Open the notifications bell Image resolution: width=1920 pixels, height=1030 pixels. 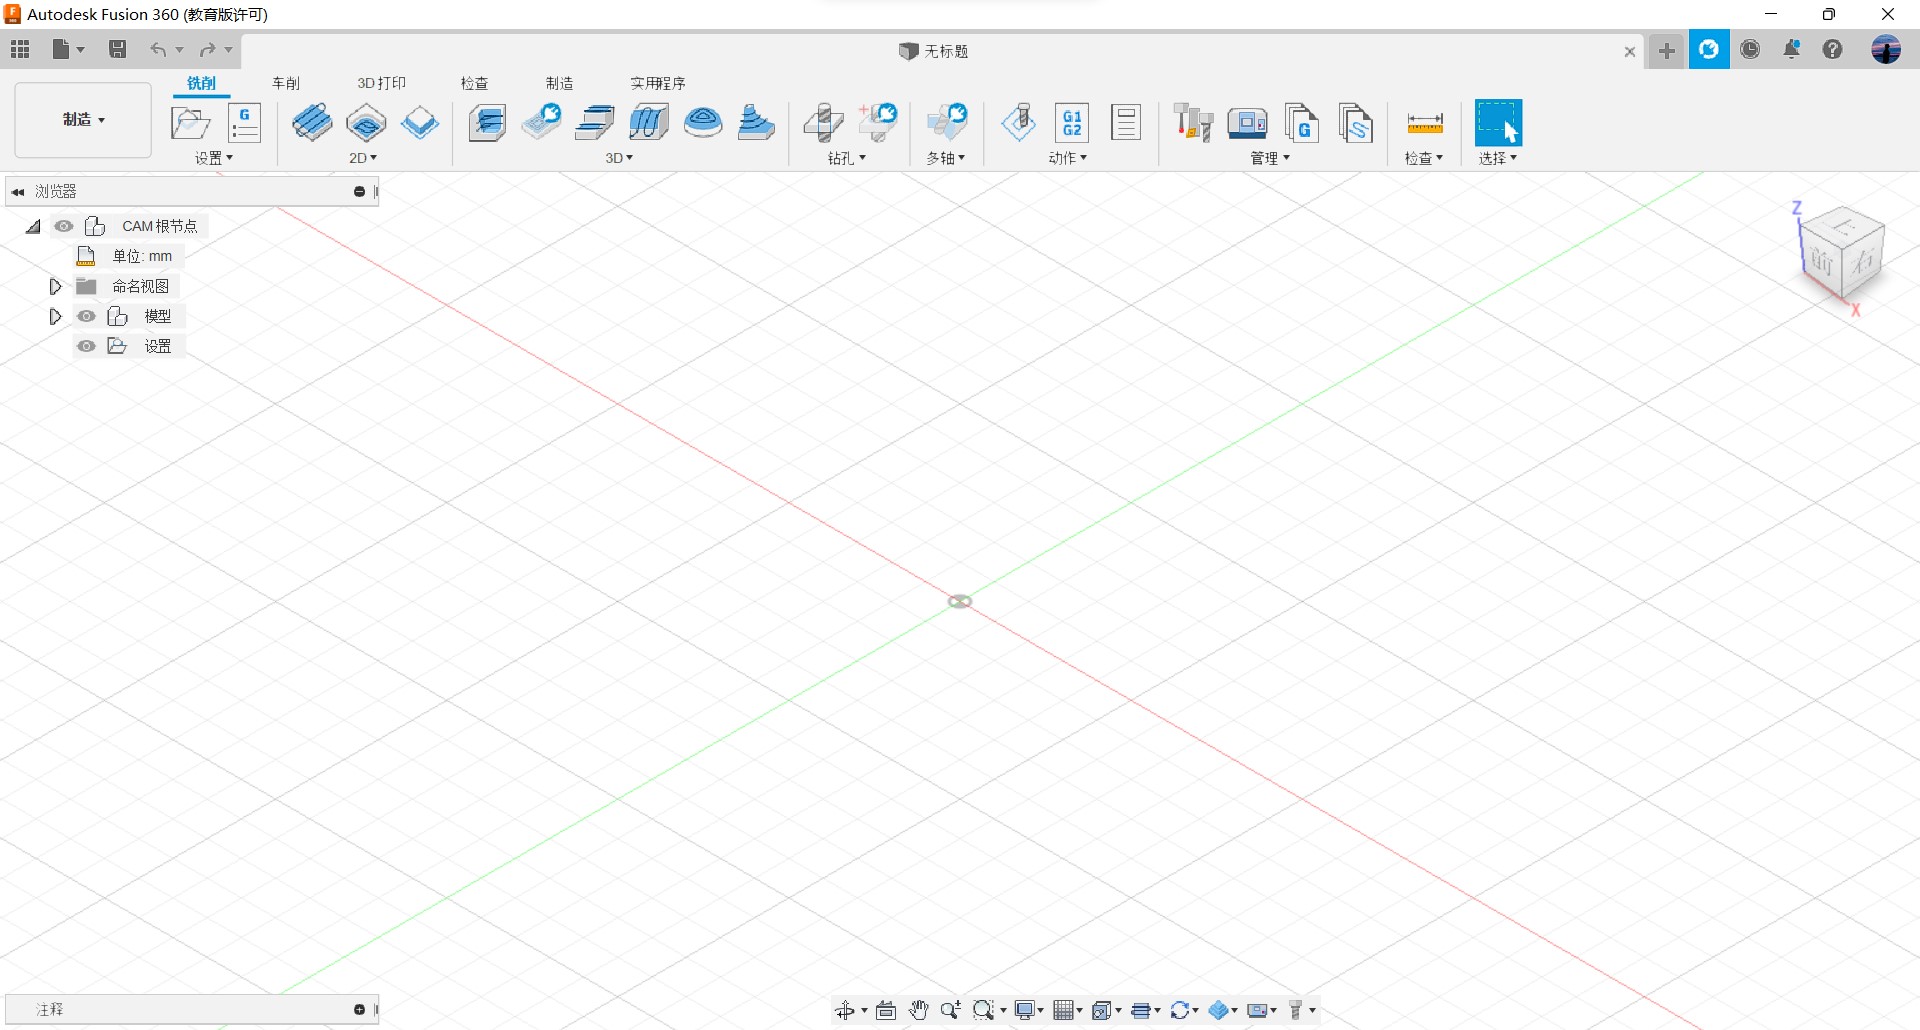(1792, 49)
